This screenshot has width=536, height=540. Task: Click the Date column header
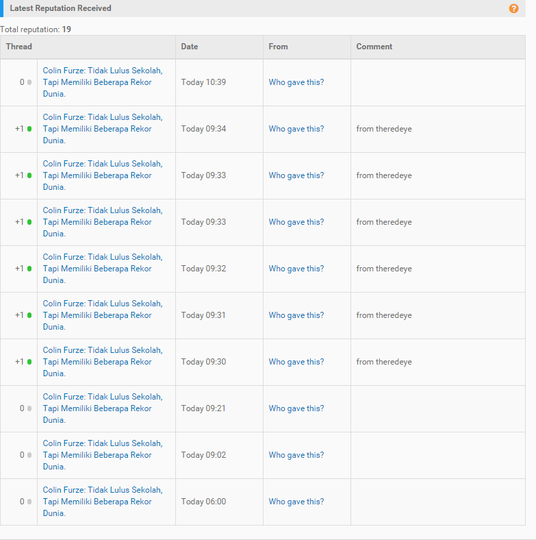pyautogui.click(x=189, y=46)
